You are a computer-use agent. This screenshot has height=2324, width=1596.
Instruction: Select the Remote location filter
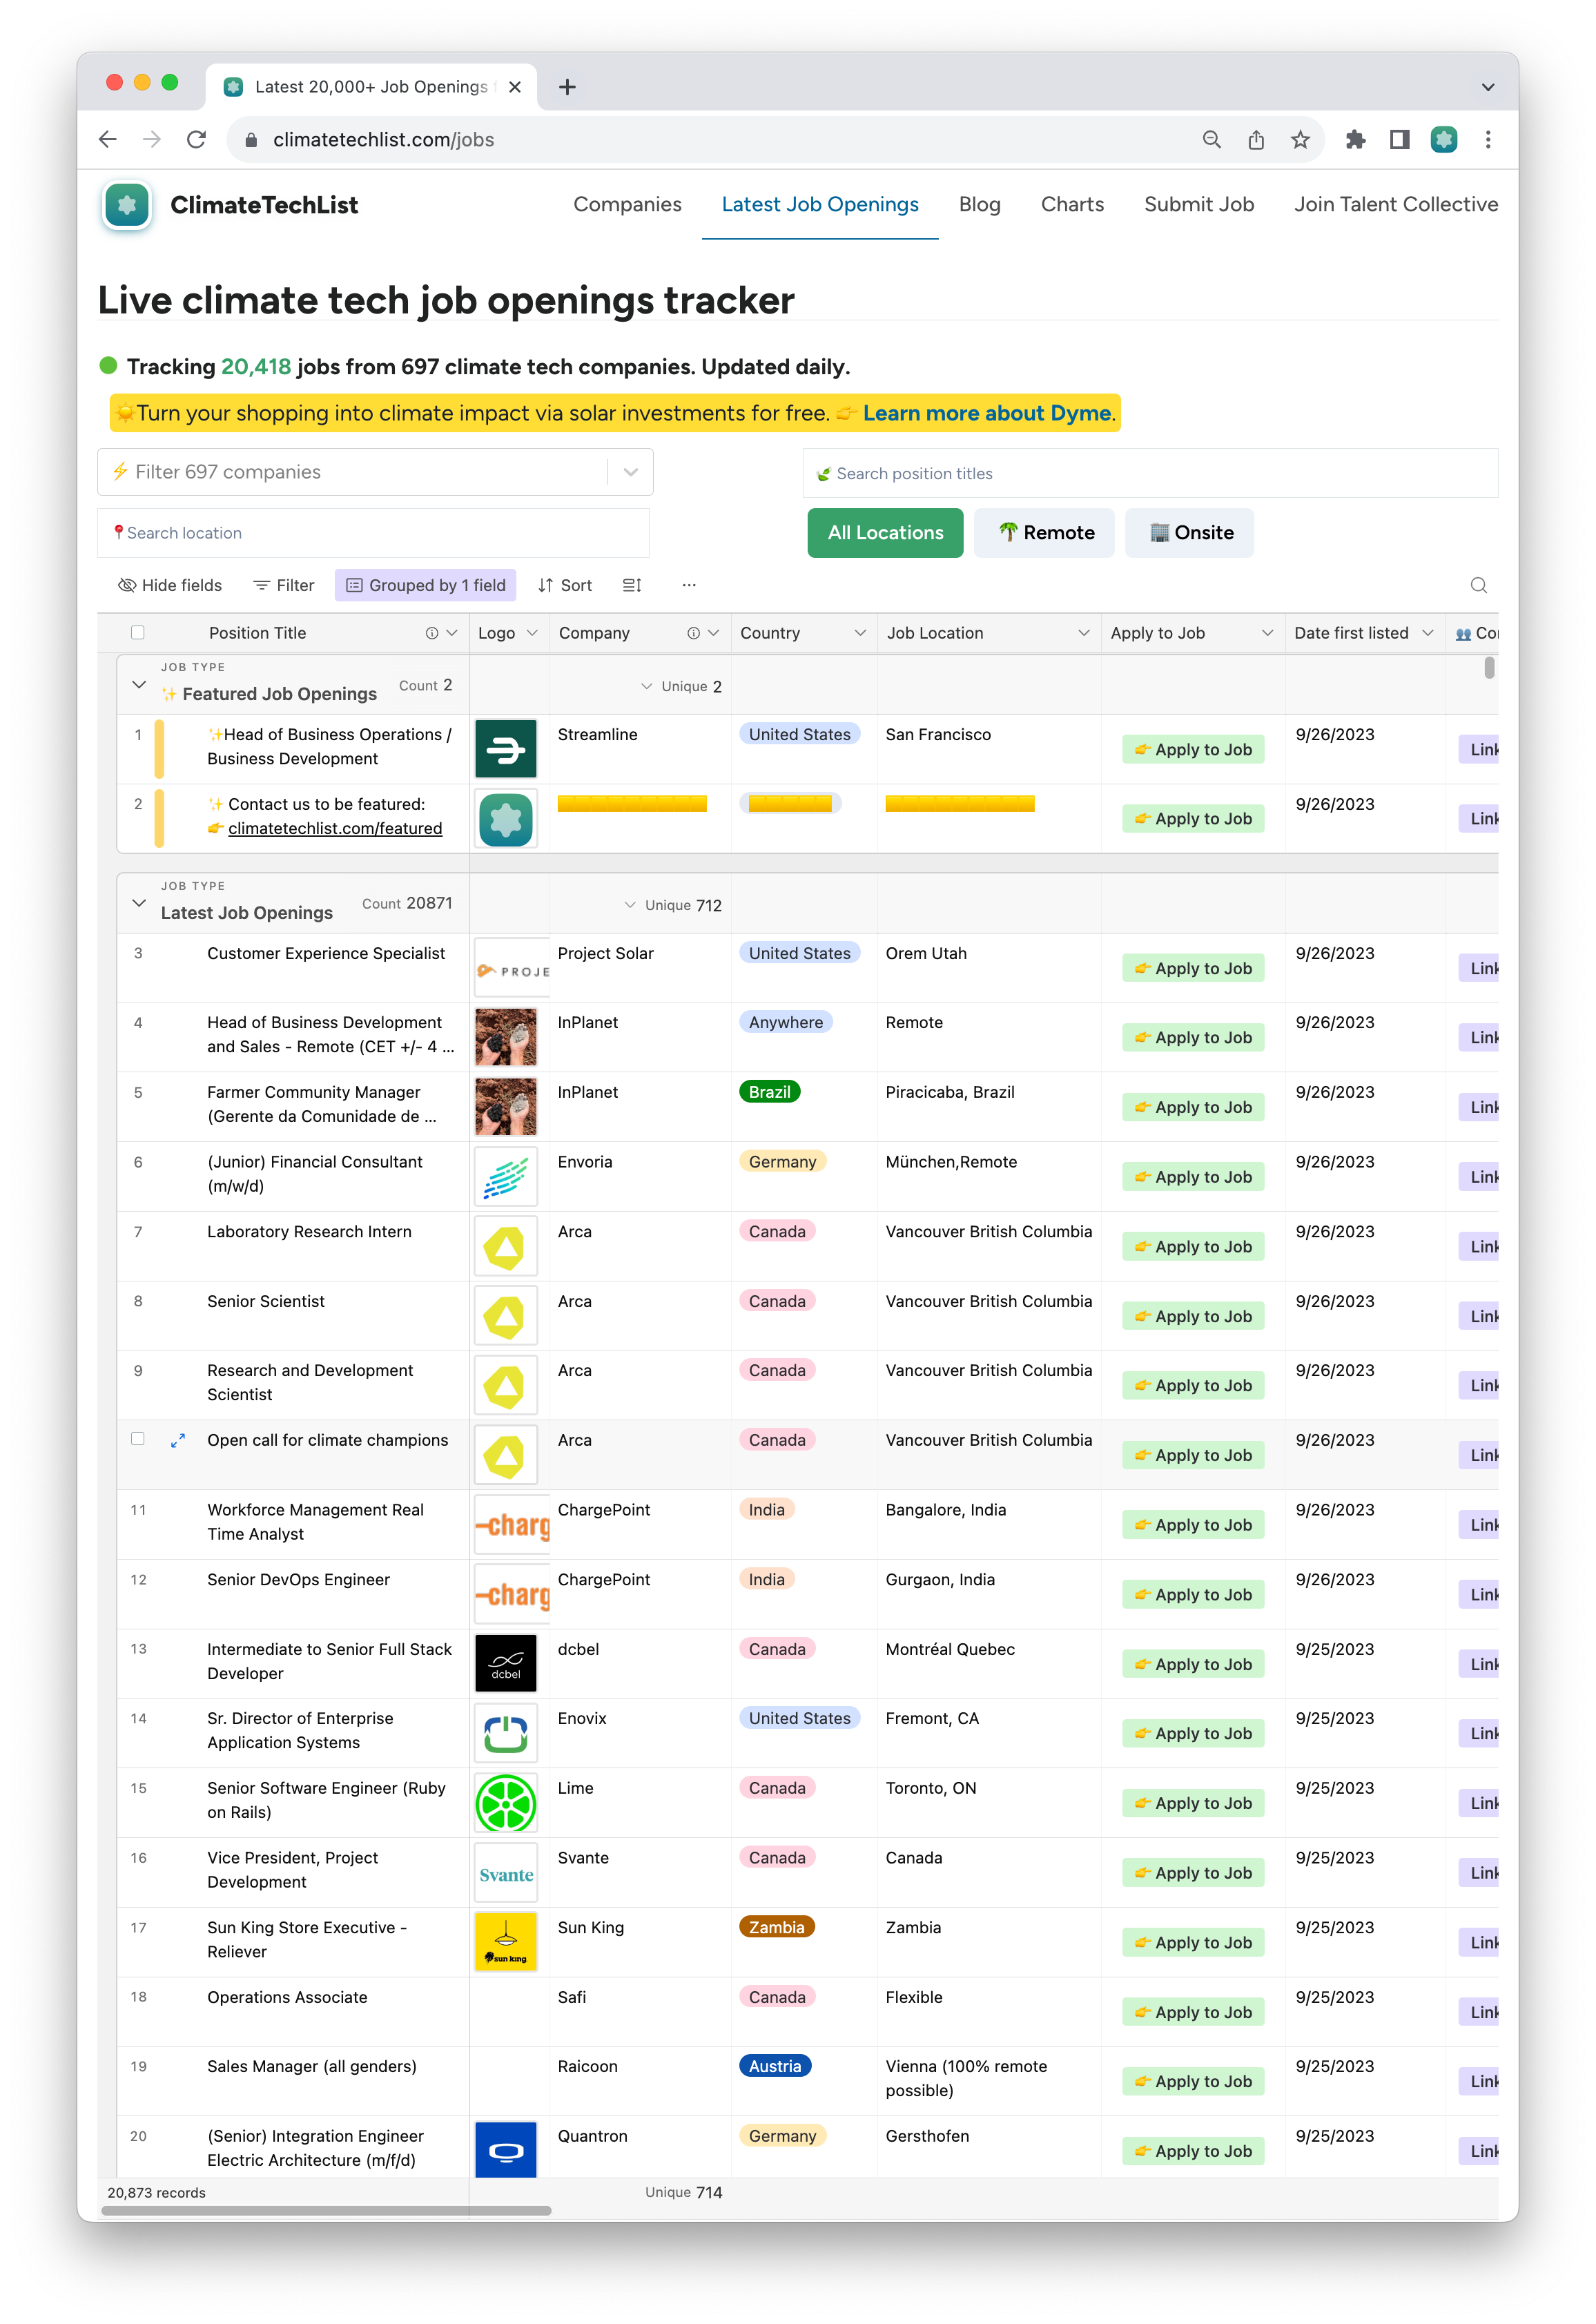click(x=1044, y=533)
